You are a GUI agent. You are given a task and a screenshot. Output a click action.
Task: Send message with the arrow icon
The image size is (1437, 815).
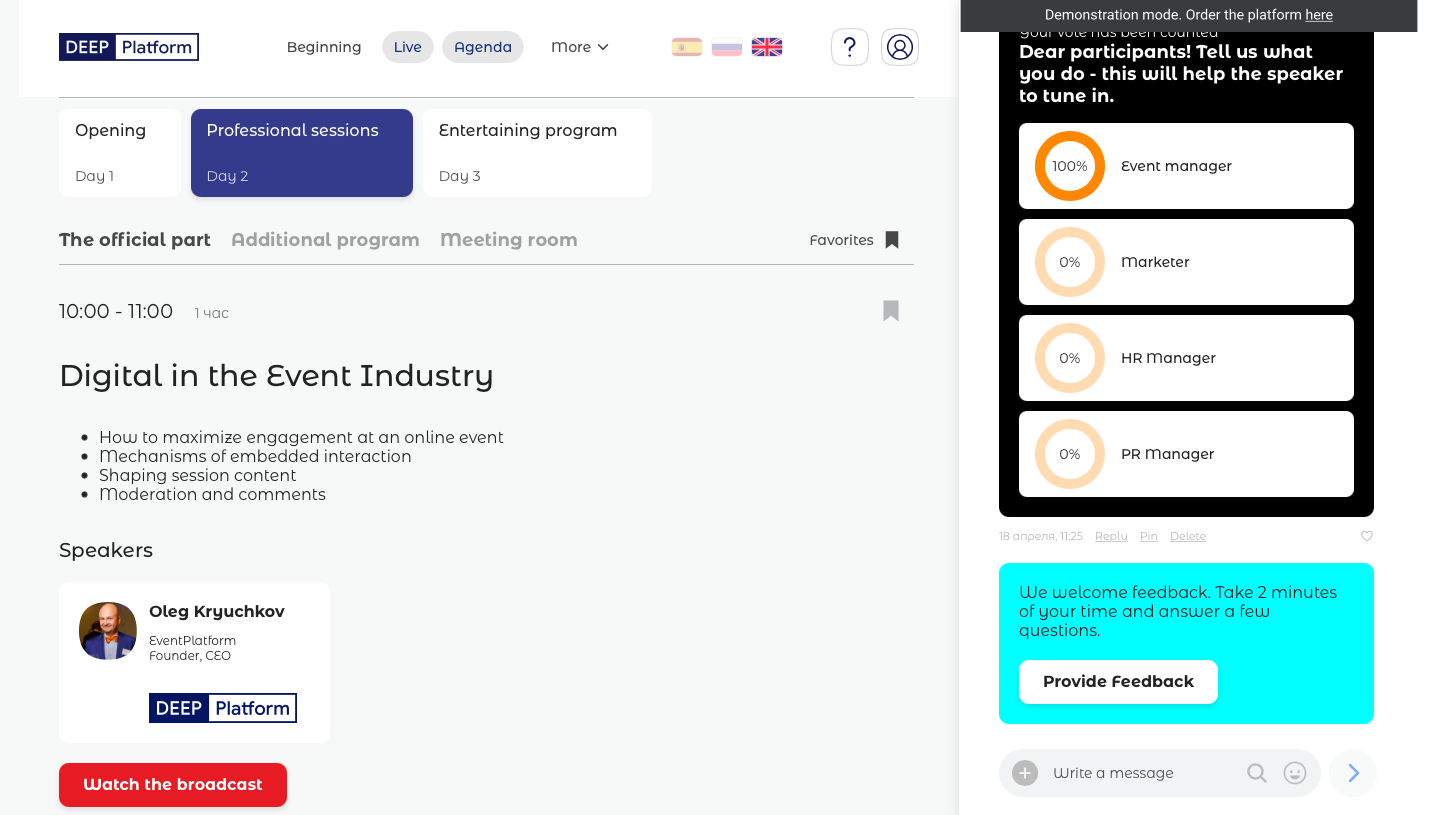click(x=1353, y=773)
